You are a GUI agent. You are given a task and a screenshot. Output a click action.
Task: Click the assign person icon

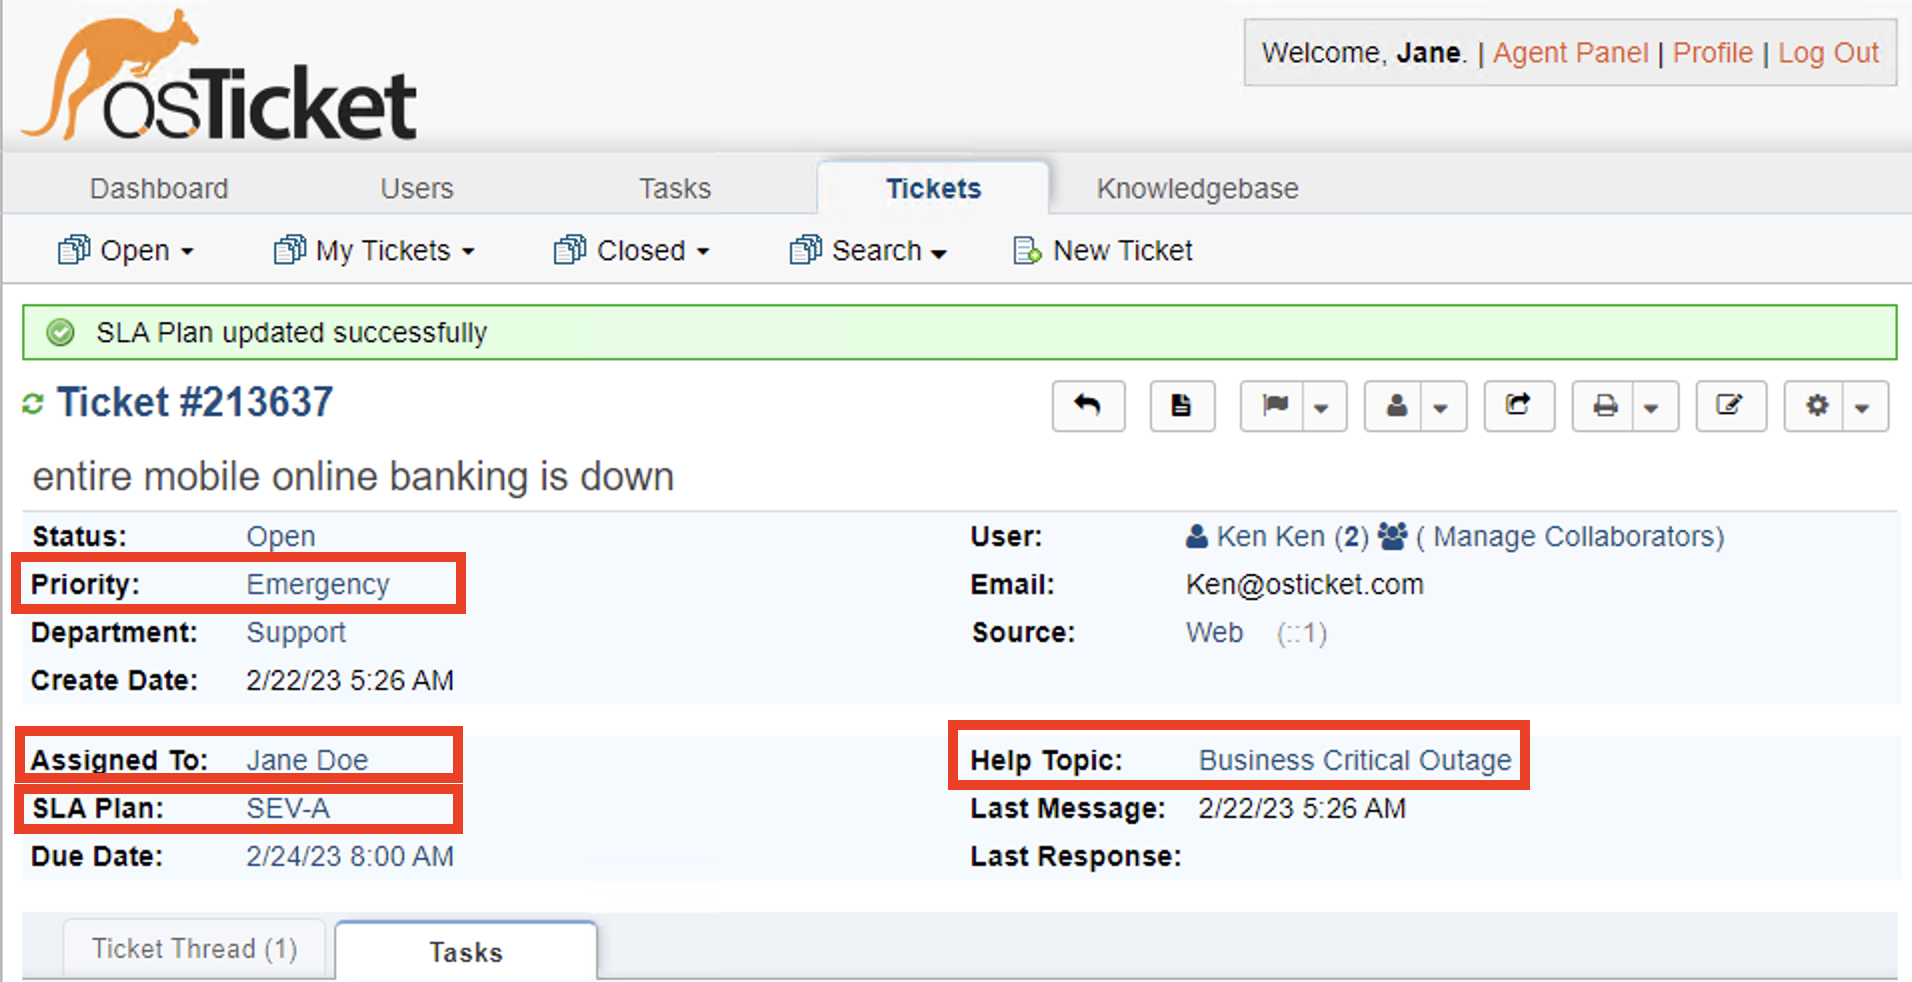pos(1397,405)
